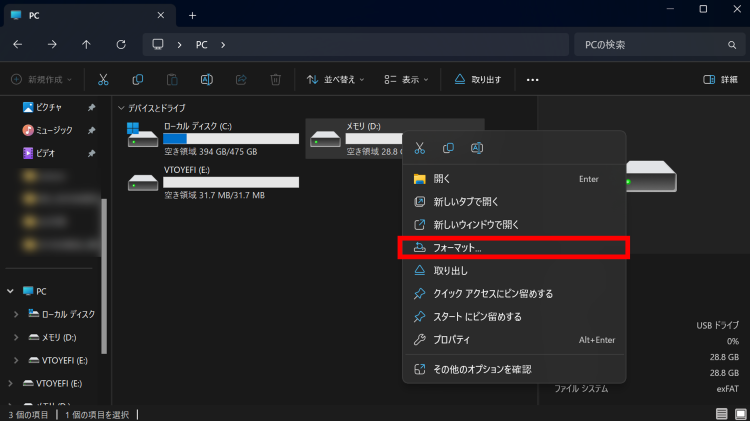The height and width of the screenshot is (421, 750).
Task: Click Cut icon in context menu
Action: pyautogui.click(x=419, y=148)
